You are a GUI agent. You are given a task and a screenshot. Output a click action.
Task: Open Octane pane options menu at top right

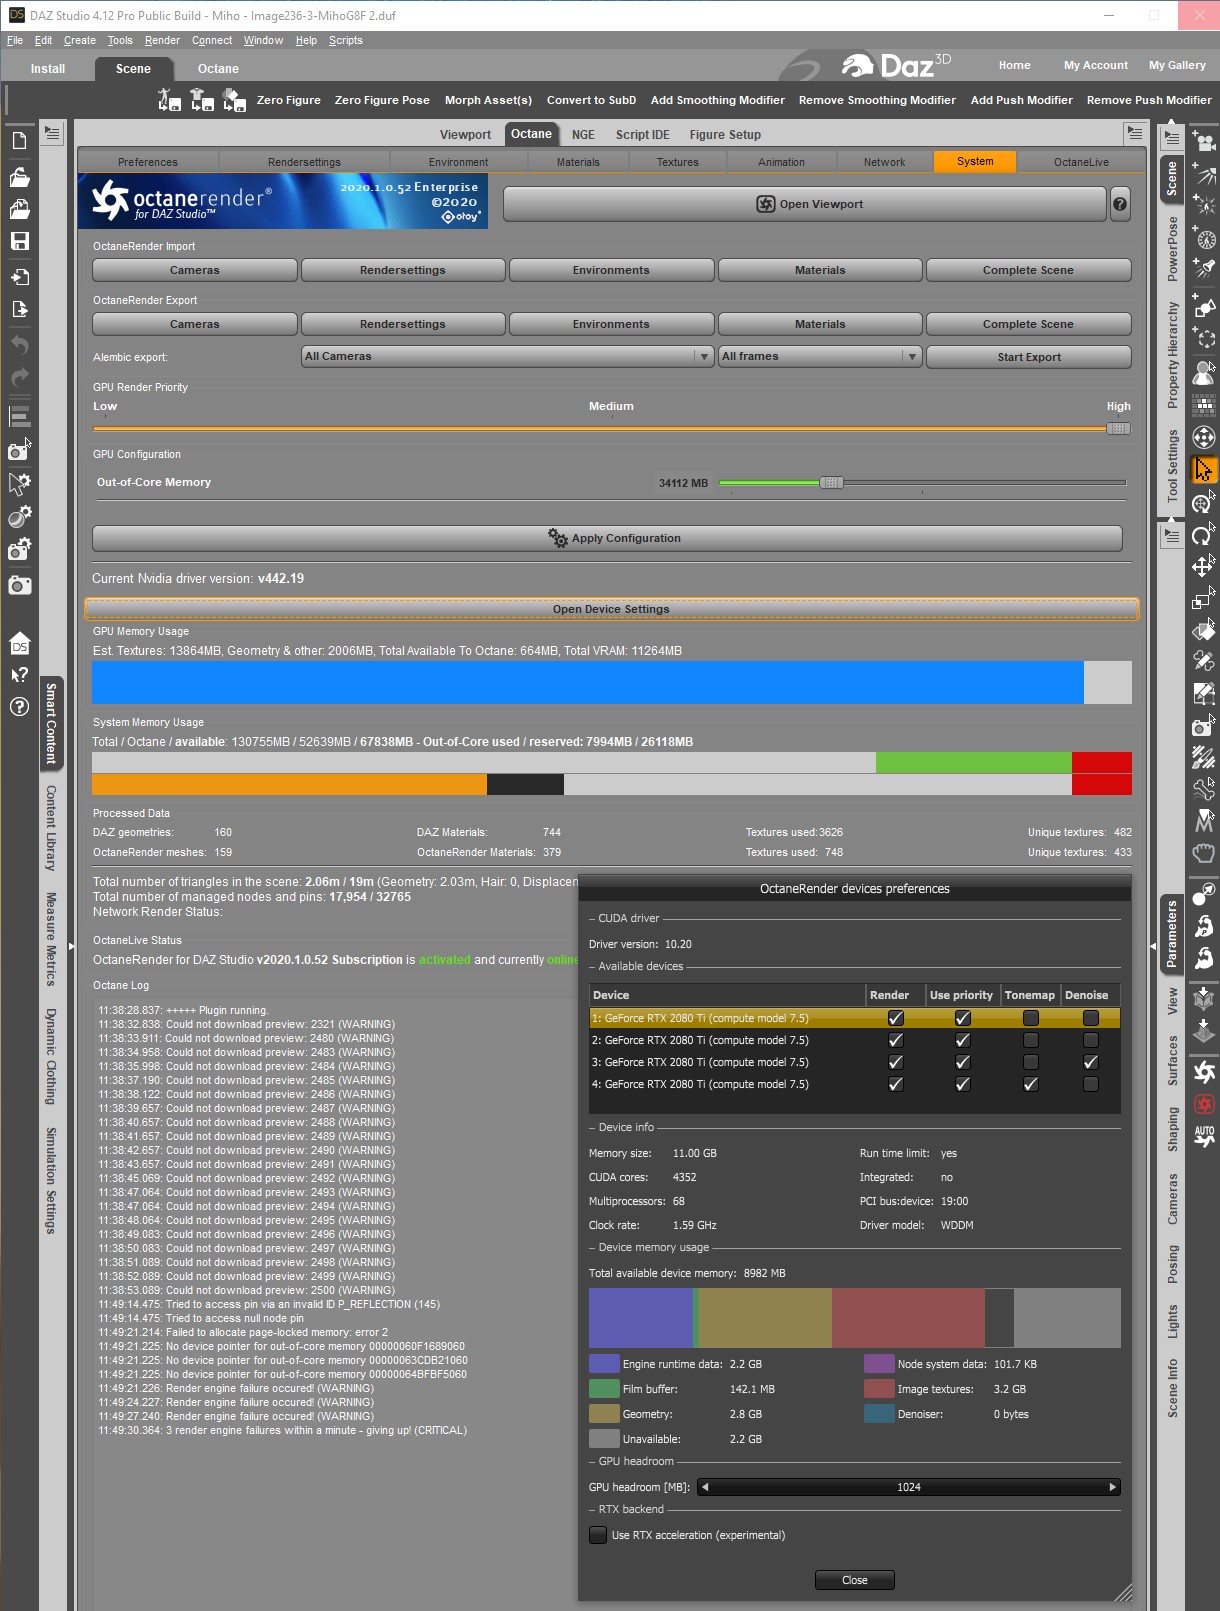click(1134, 132)
